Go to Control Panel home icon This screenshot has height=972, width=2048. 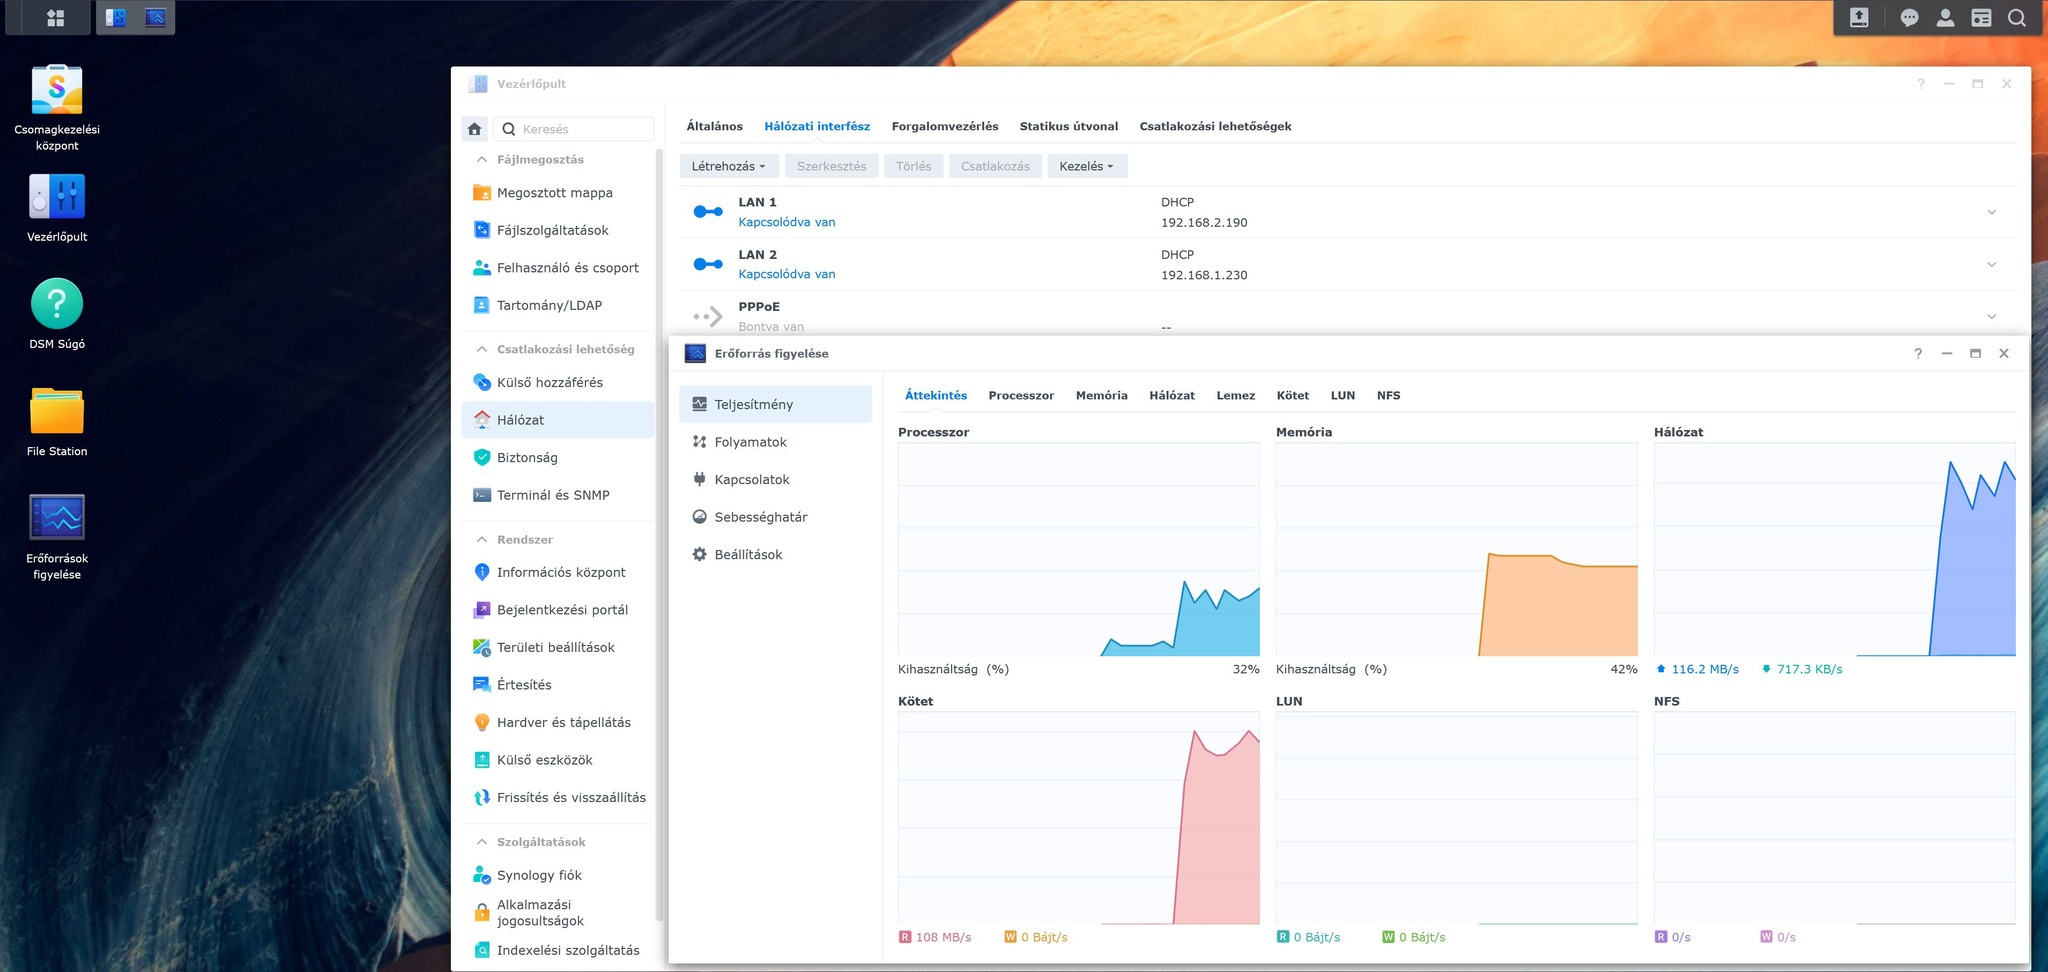[x=475, y=129]
